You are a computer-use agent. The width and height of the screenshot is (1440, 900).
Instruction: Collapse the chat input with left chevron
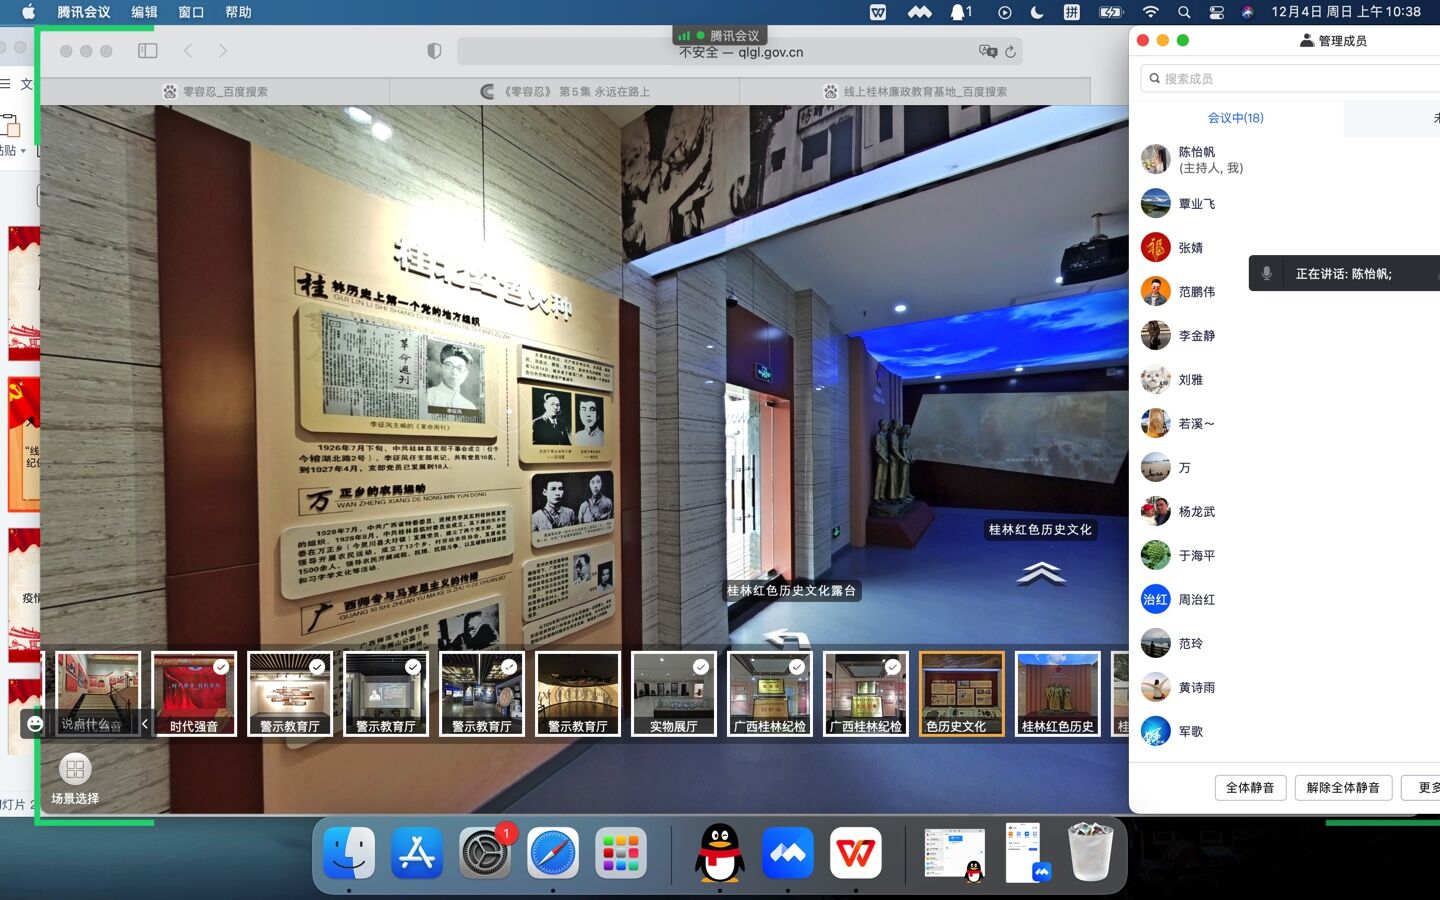tap(145, 724)
